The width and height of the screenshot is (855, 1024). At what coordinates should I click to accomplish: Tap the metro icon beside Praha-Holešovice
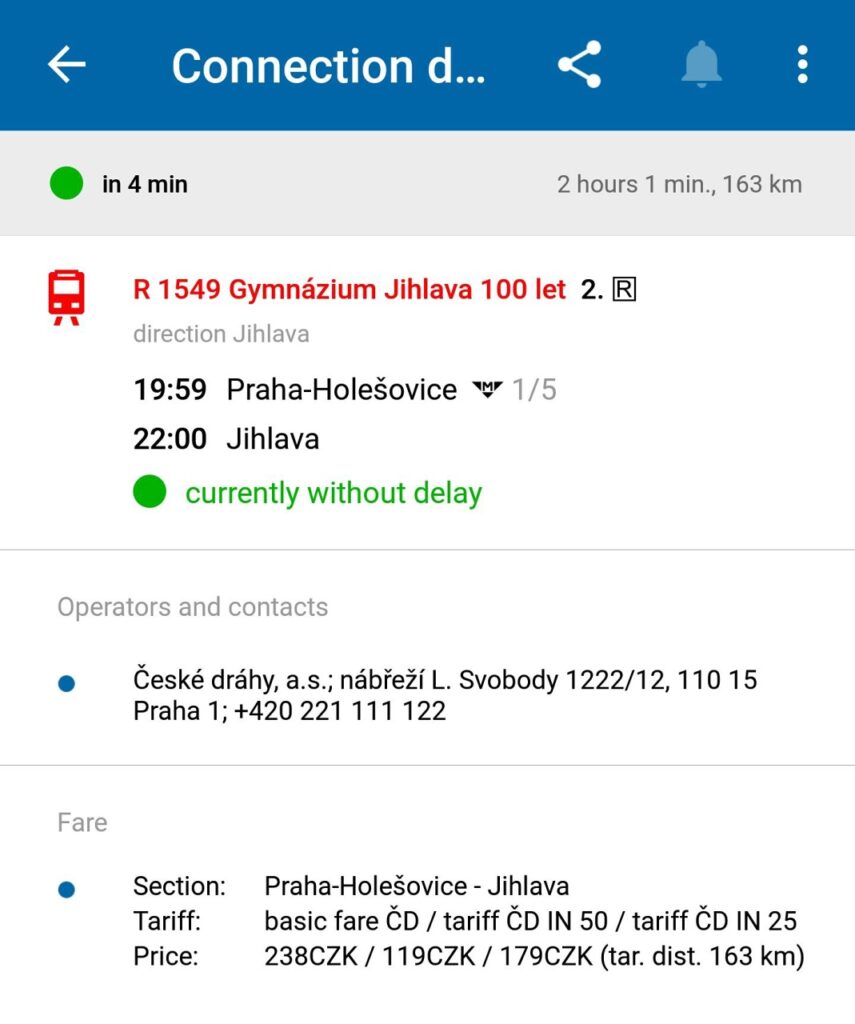487,390
